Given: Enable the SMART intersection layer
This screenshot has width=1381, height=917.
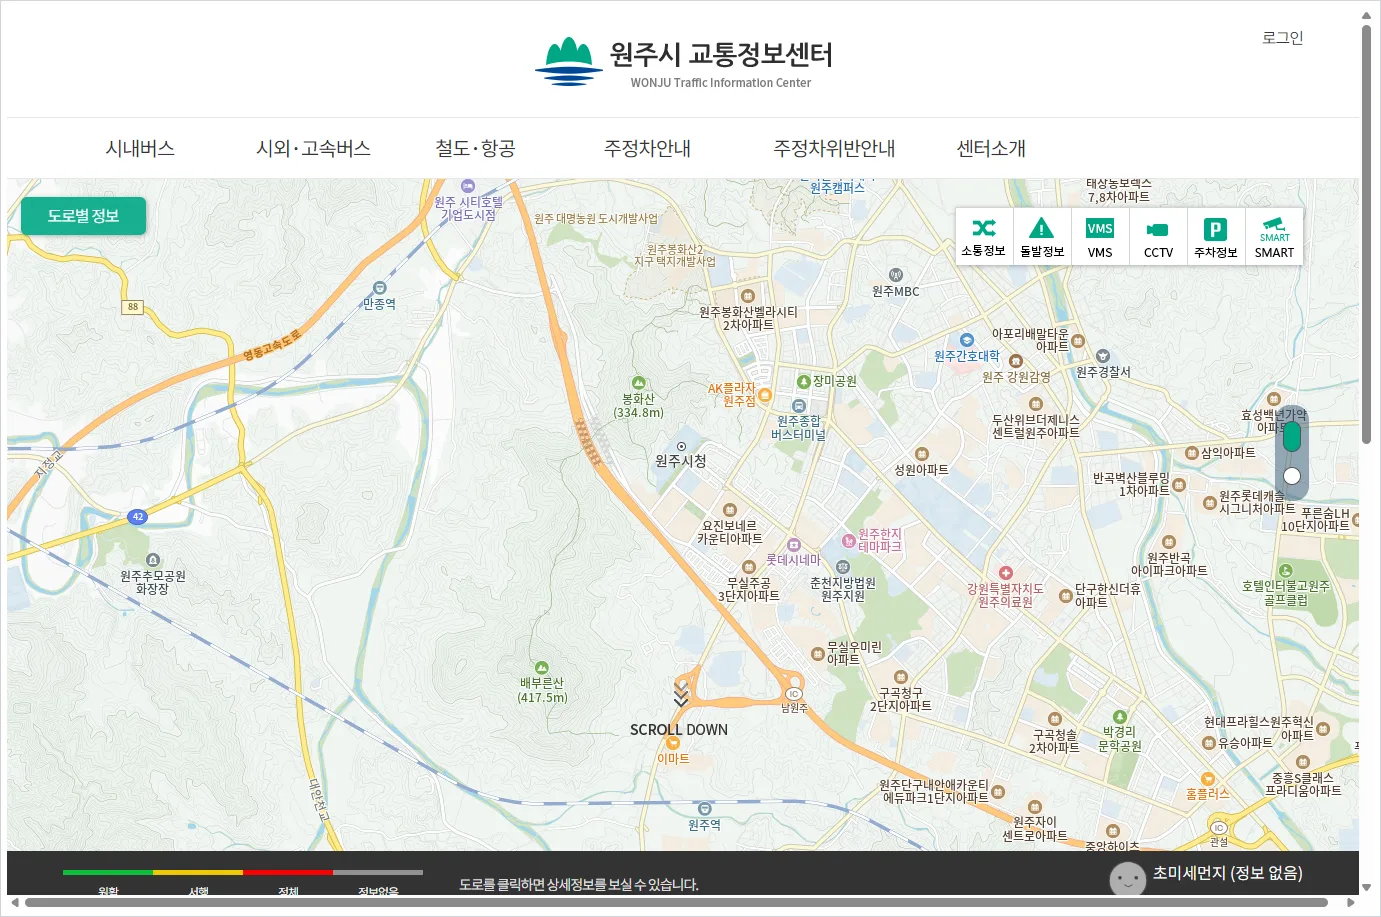Looking at the screenshot, I should pyautogui.click(x=1274, y=237).
